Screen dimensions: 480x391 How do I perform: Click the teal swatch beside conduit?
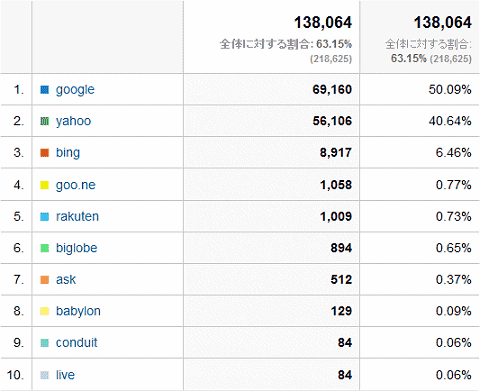click(45, 343)
